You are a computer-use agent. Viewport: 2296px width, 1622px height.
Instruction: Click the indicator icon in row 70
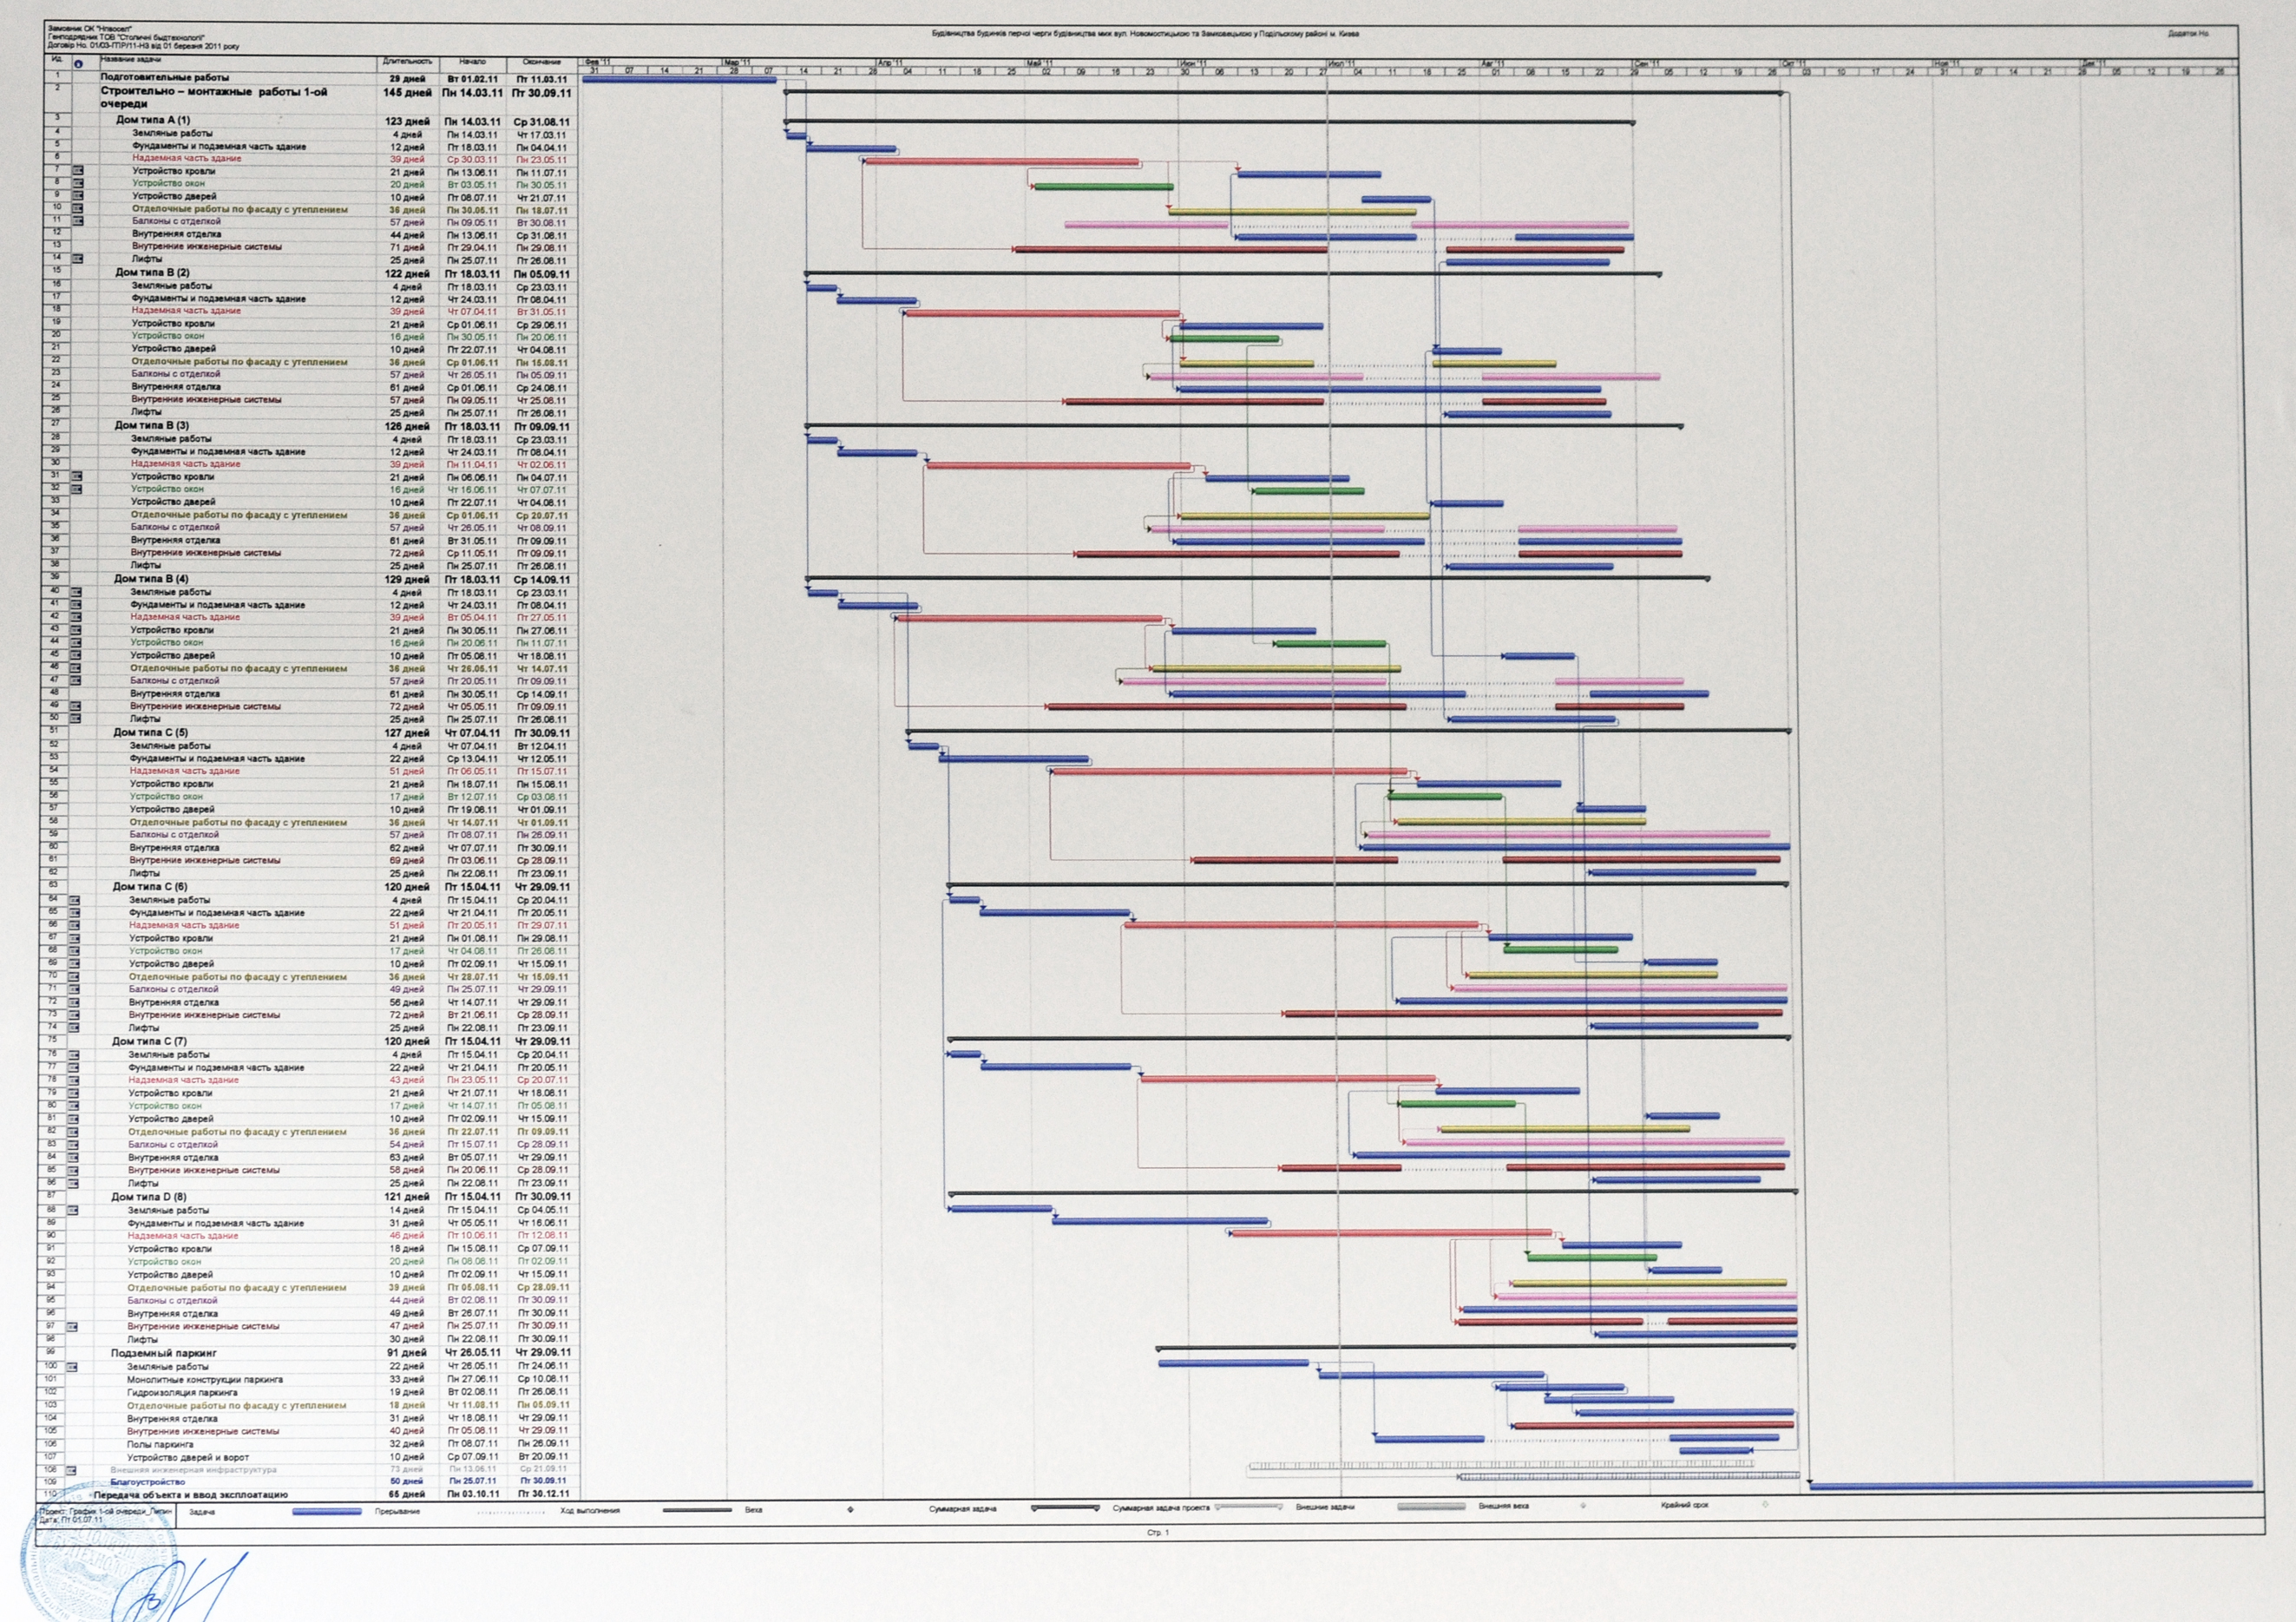tap(75, 977)
